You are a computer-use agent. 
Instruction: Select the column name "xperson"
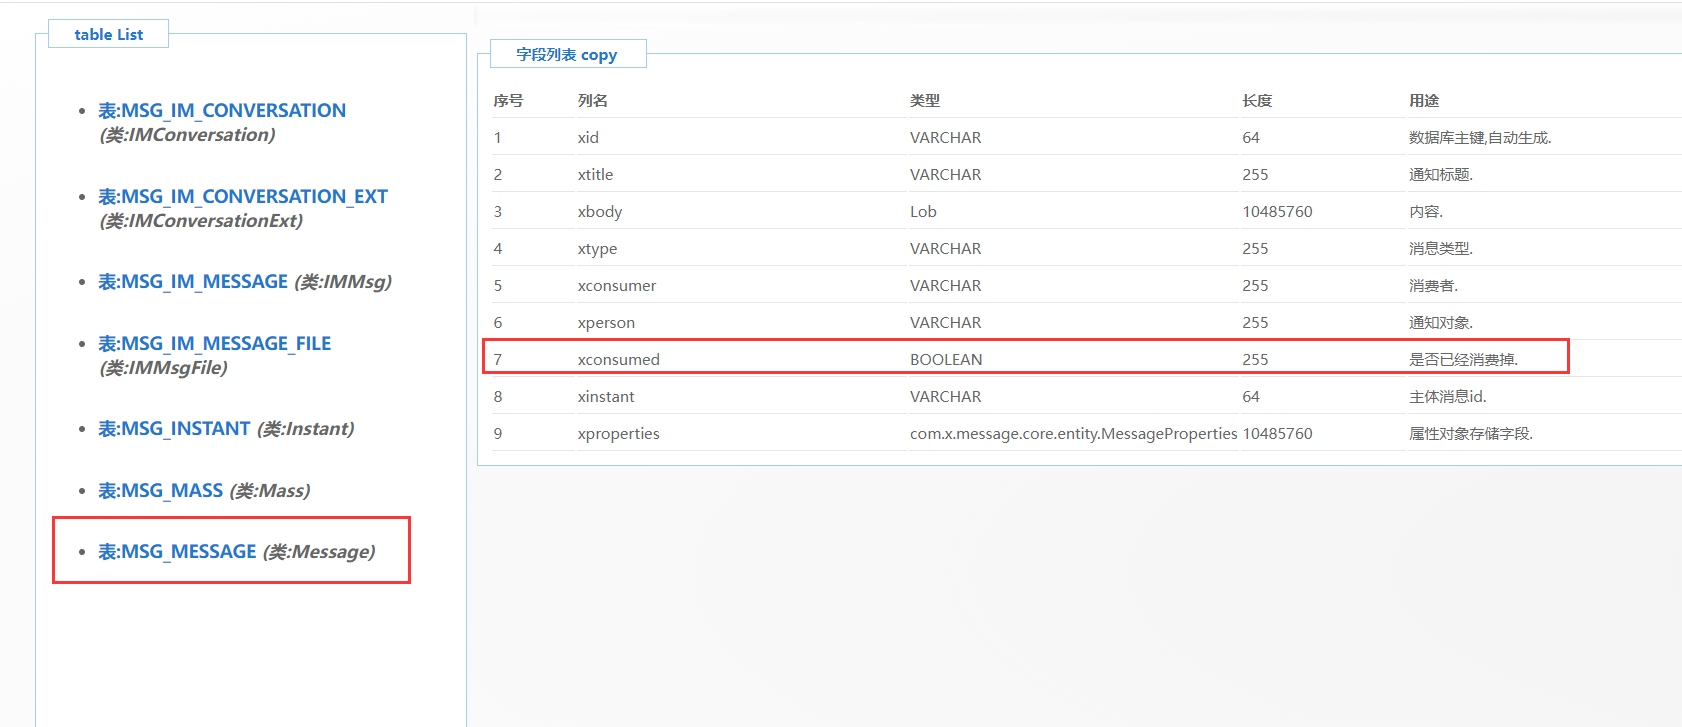click(606, 323)
